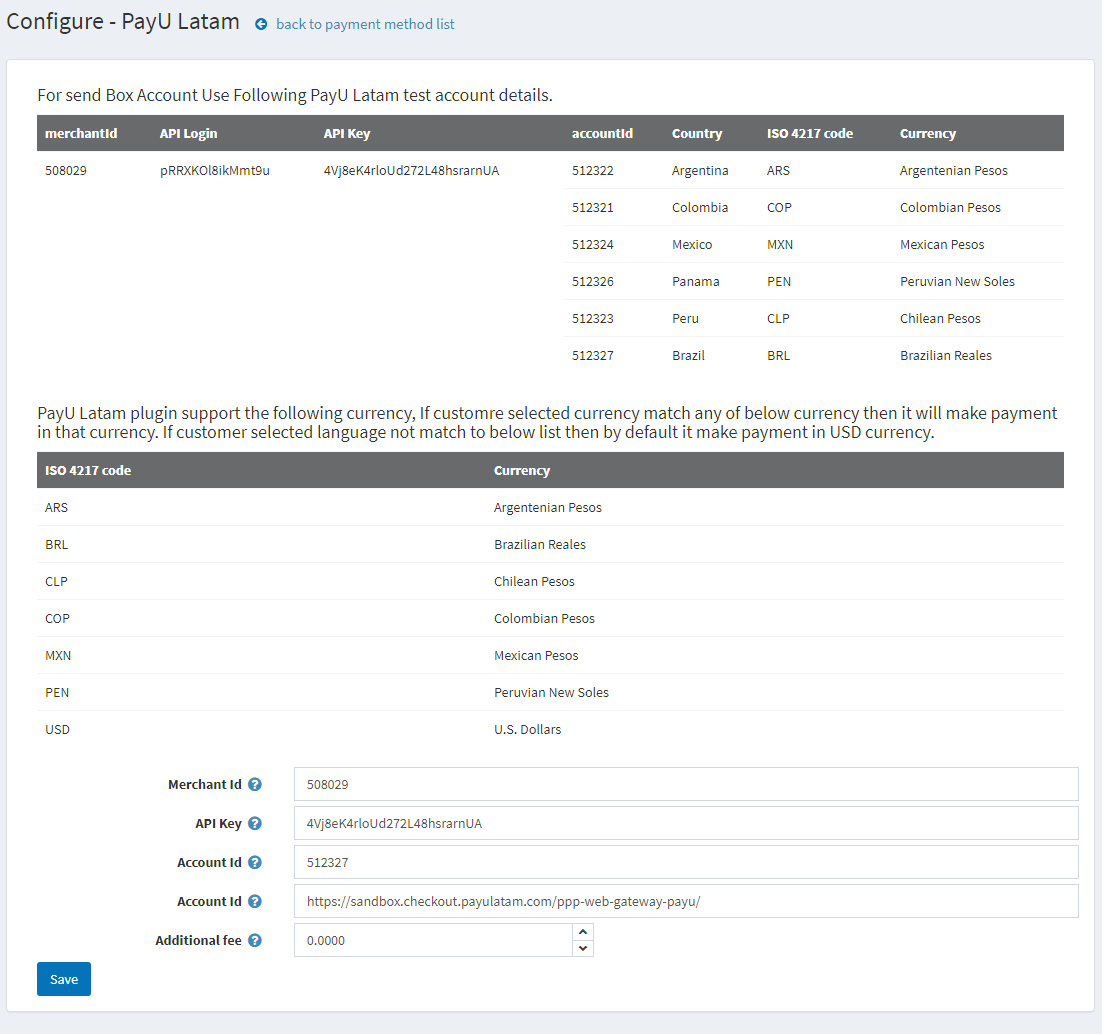1102x1034 pixels.
Task: Select accountId 512322 for Argentina
Action: tap(592, 171)
